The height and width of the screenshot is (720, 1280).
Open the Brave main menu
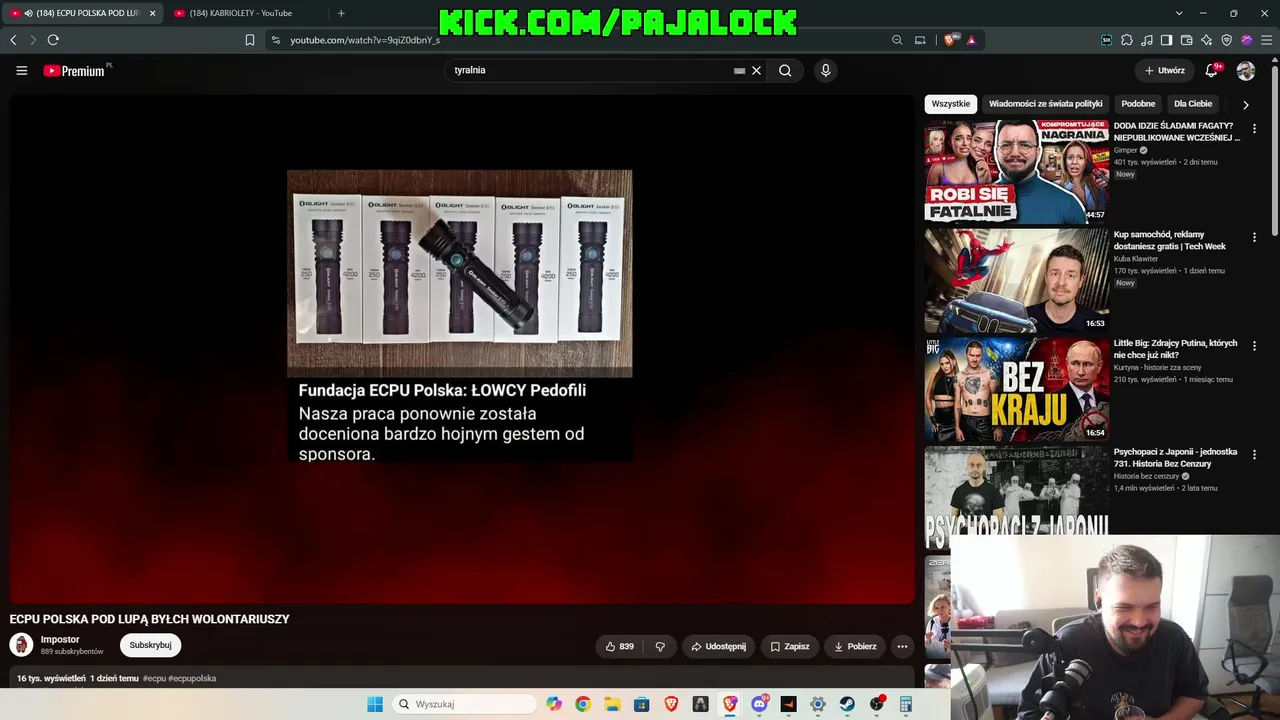point(1267,40)
